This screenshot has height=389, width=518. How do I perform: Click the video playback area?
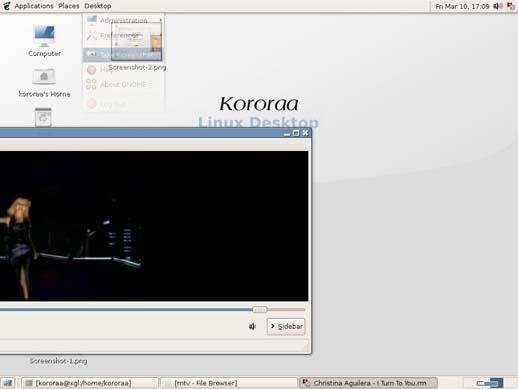click(x=154, y=226)
